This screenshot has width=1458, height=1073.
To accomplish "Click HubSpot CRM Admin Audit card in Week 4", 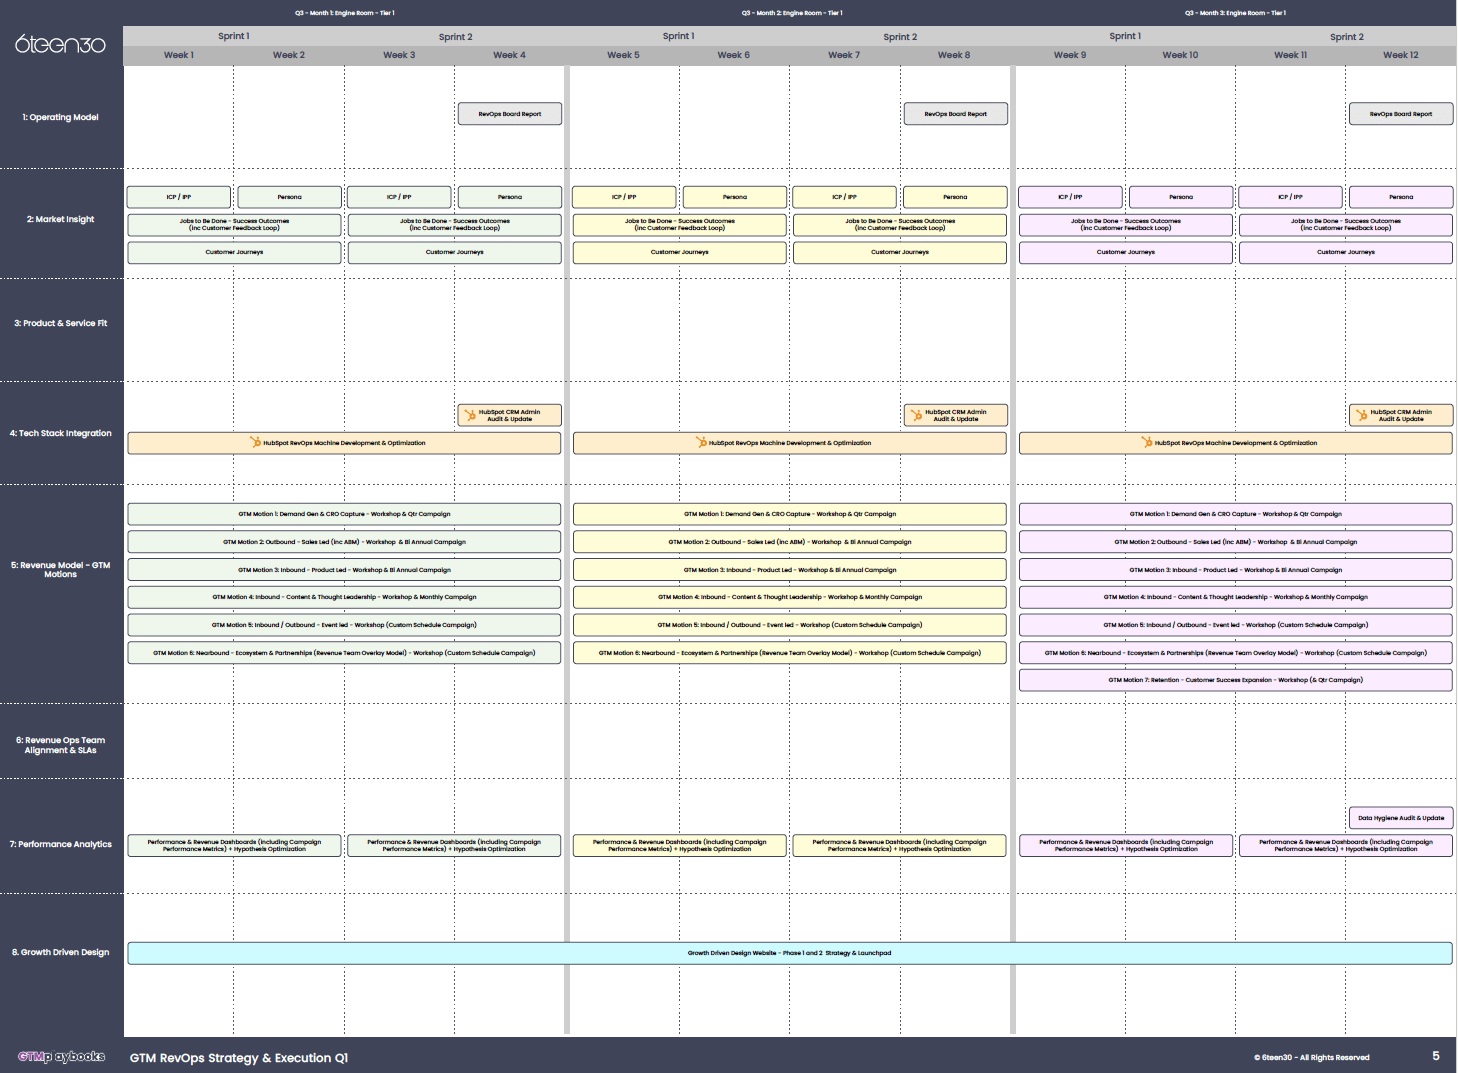I will (x=510, y=415).
